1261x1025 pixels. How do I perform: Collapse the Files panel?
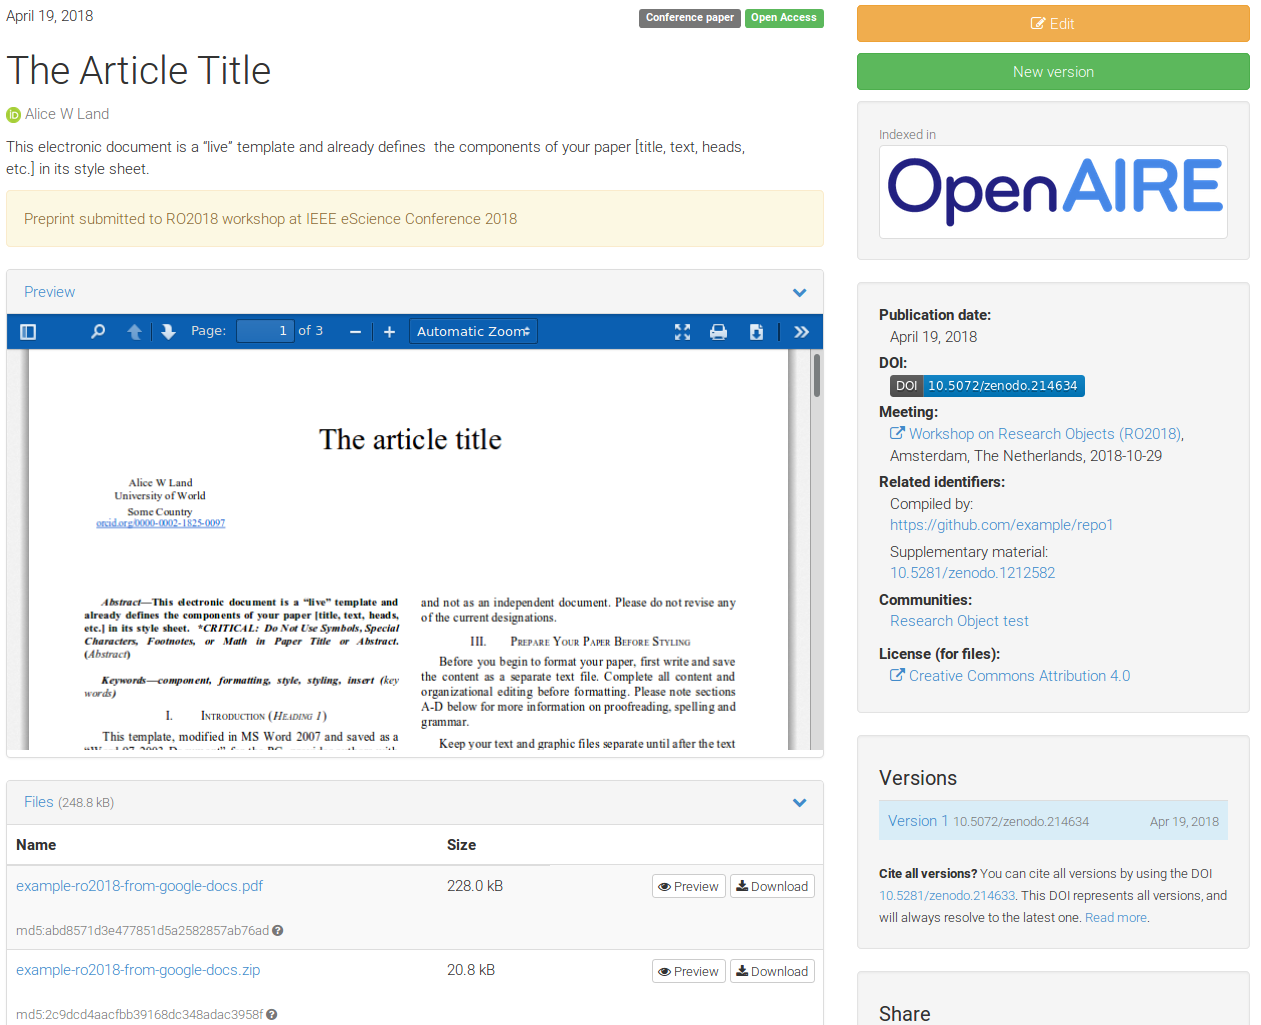(x=799, y=803)
